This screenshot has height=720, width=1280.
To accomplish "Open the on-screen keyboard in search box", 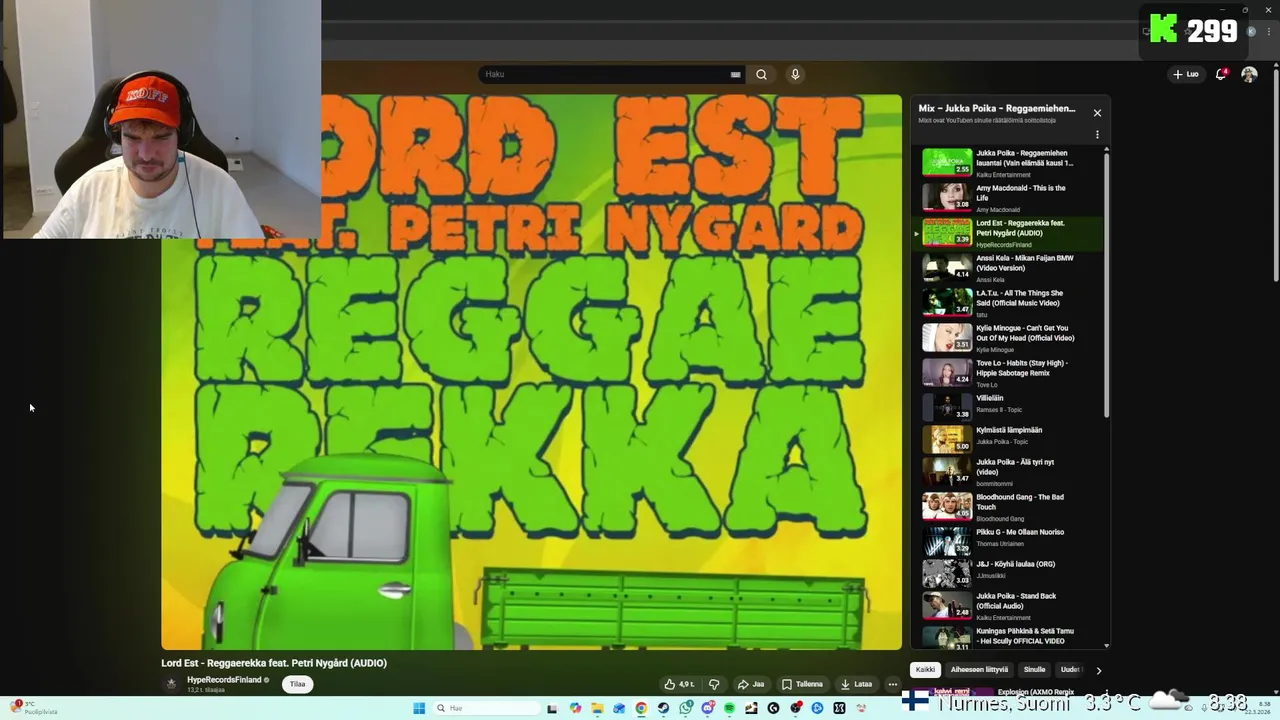I will click(x=735, y=74).
